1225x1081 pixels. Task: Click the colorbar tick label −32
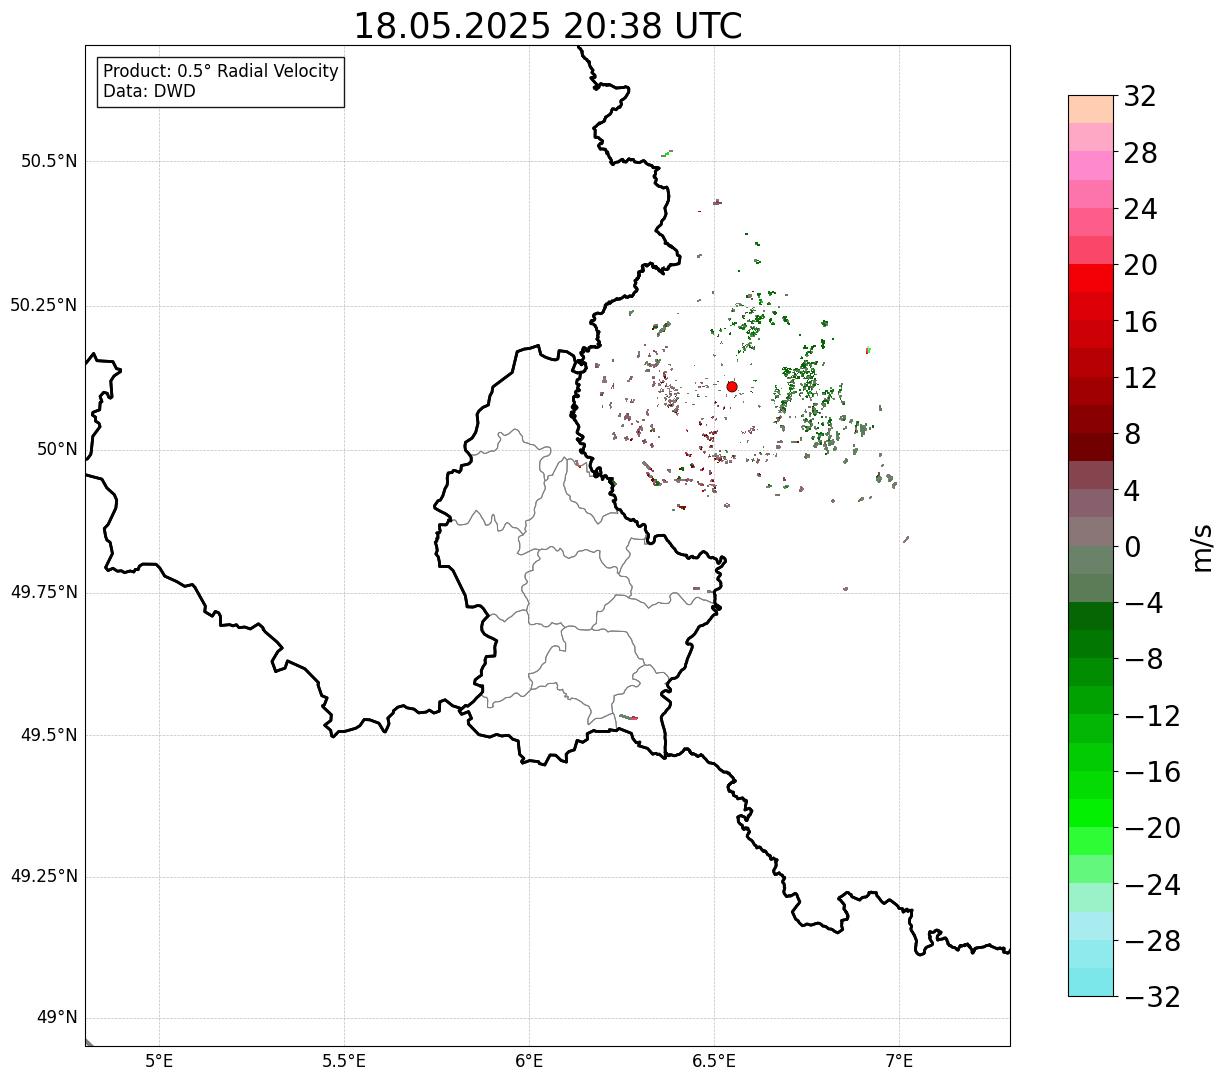pyautogui.click(x=1152, y=997)
